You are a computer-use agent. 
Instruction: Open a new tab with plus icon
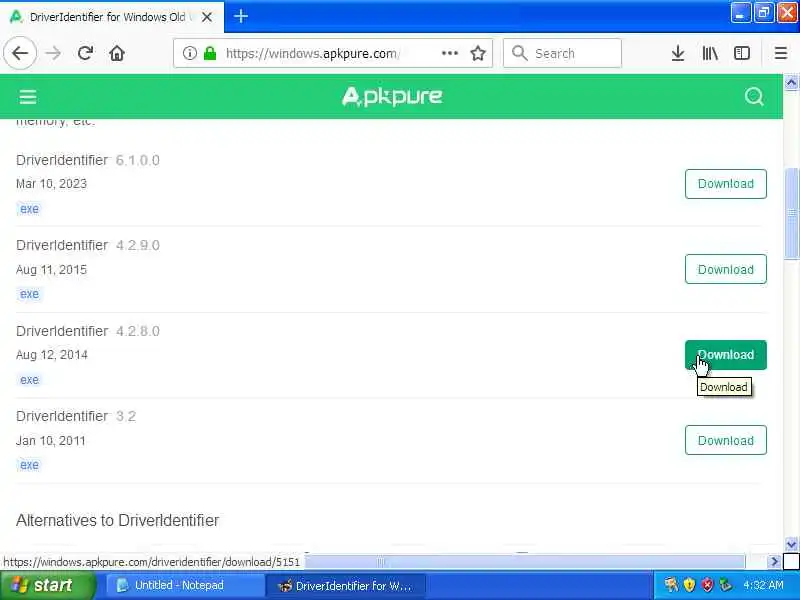pos(240,16)
